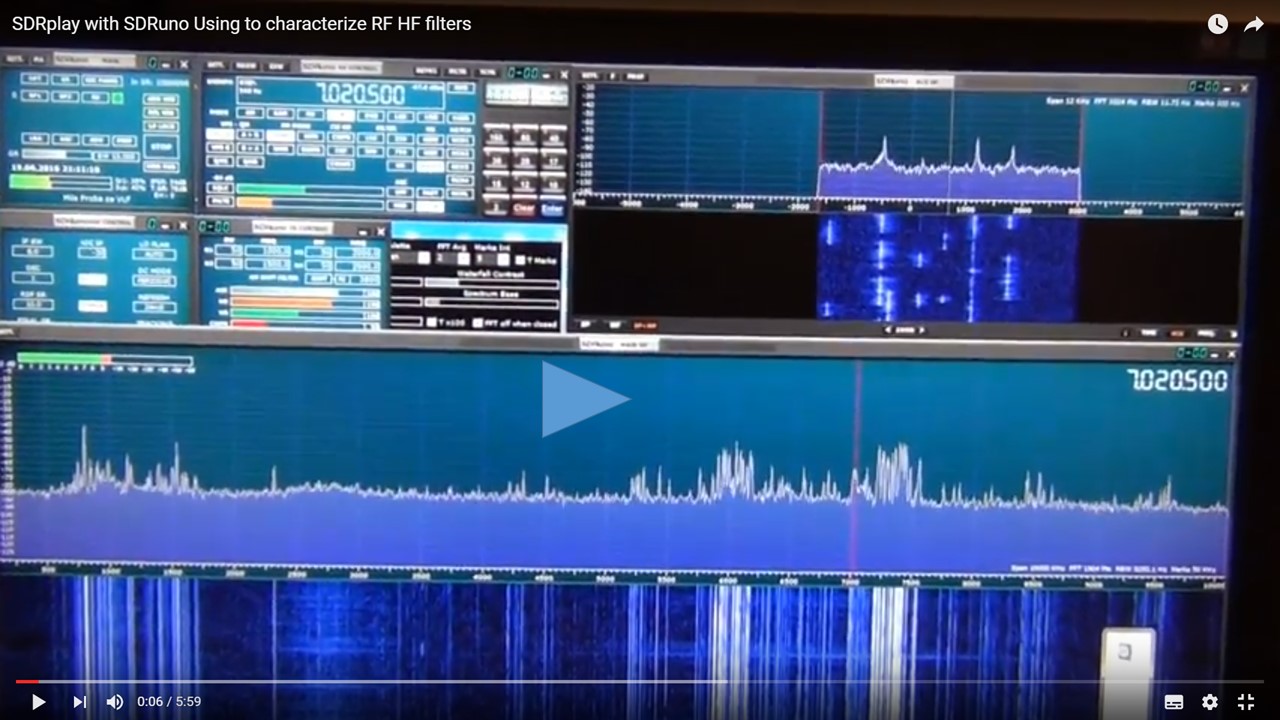Open the share arrow icon

pos(1253,24)
